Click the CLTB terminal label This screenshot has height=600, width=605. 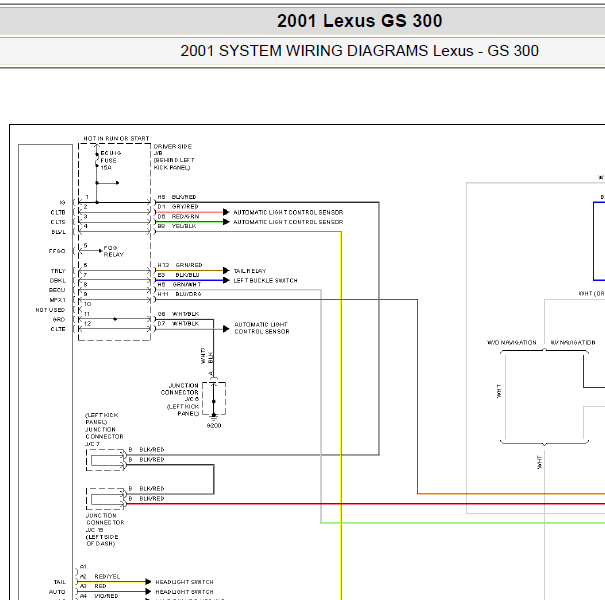point(58,213)
